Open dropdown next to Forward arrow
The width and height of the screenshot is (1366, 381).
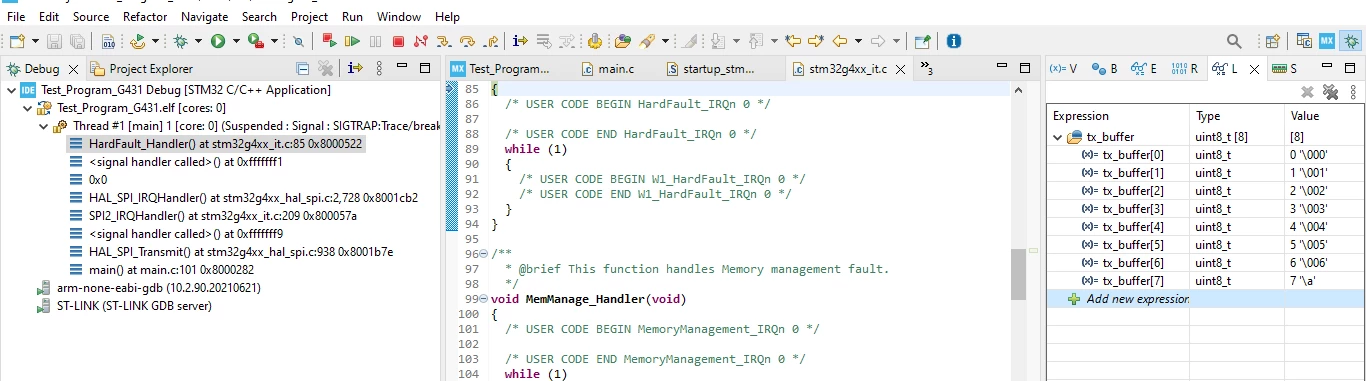pyautogui.click(x=896, y=41)
